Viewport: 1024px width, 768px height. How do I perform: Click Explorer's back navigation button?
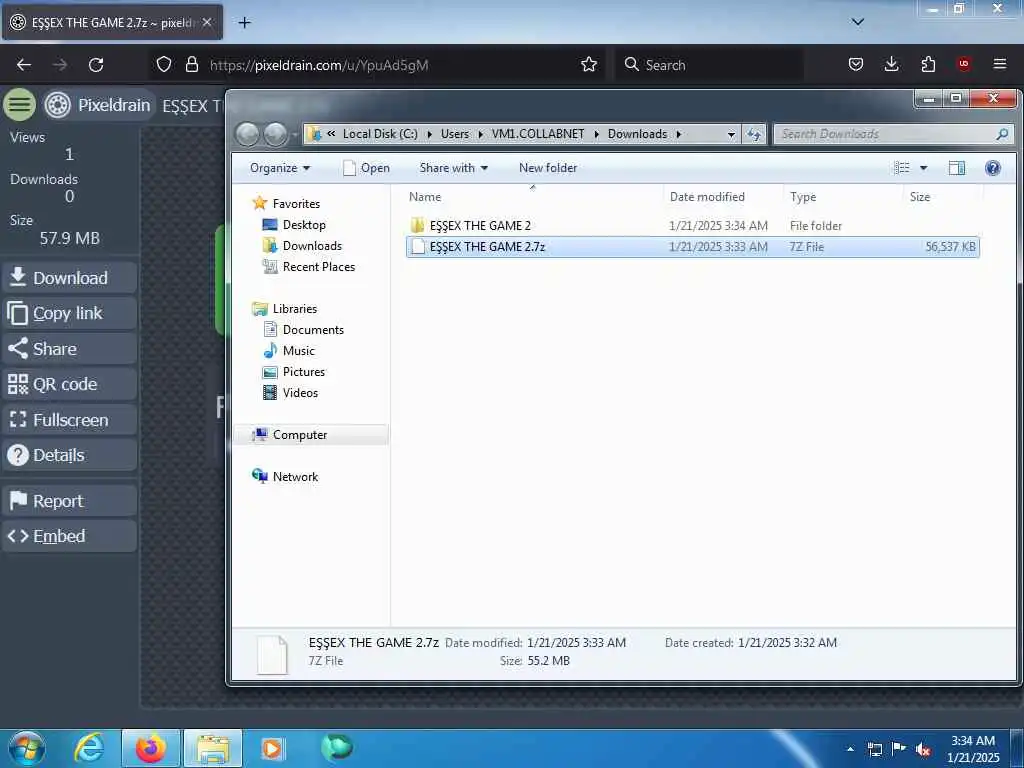tap(248, 135)
